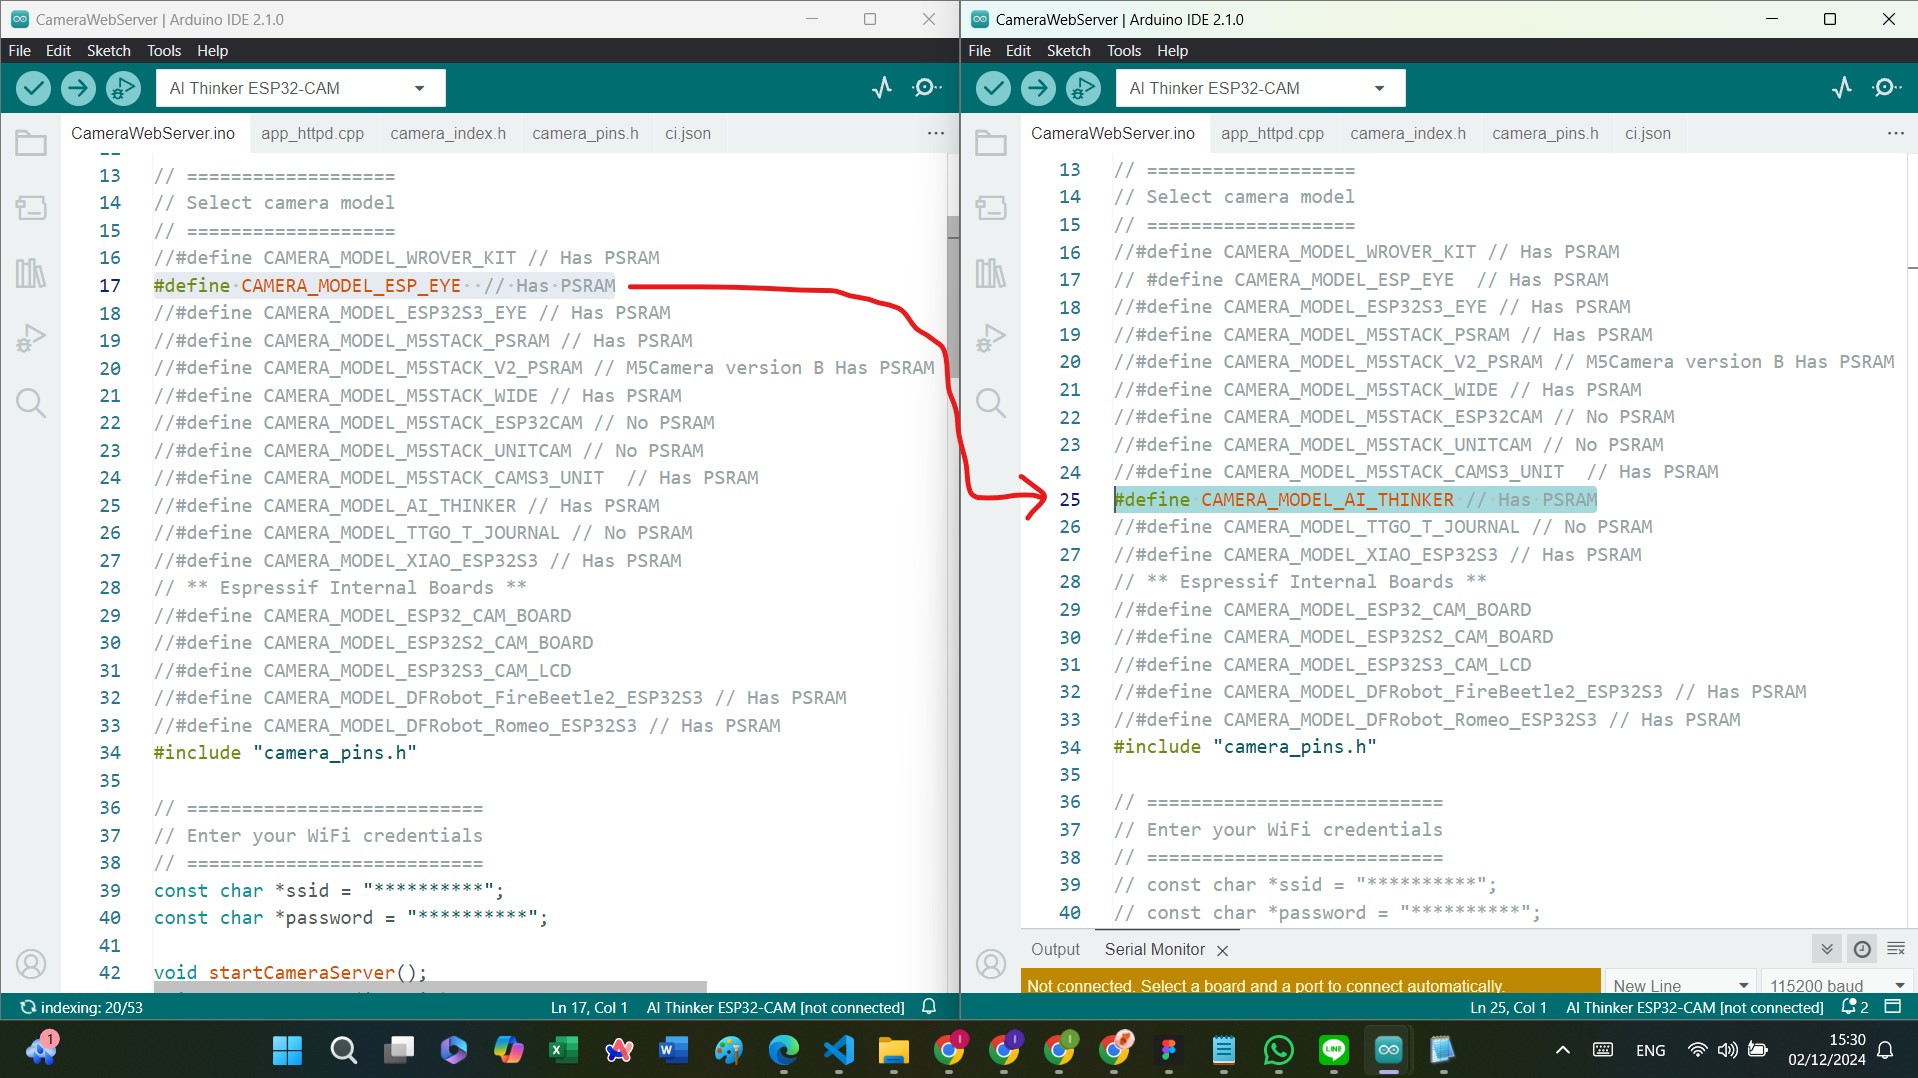This screenshot has width=1918, height=1078.
Task: Open Serial Monitor icon in right toolbar
Action: 1887,88
